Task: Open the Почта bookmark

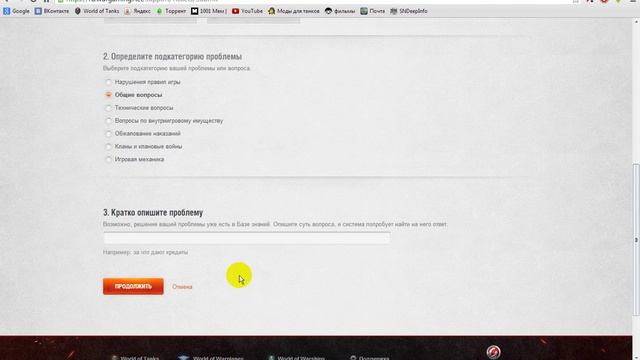Action: pyautogui.click(x=373, y=11)
